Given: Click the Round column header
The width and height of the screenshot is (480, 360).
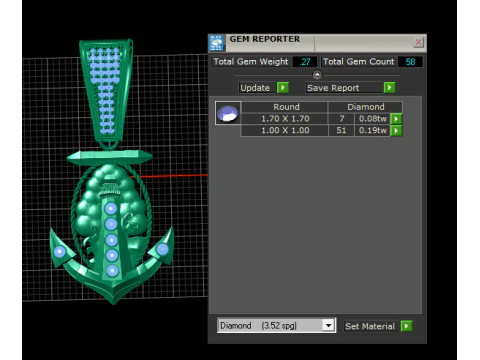Looking at the screenshot, I should click(286, 107).
